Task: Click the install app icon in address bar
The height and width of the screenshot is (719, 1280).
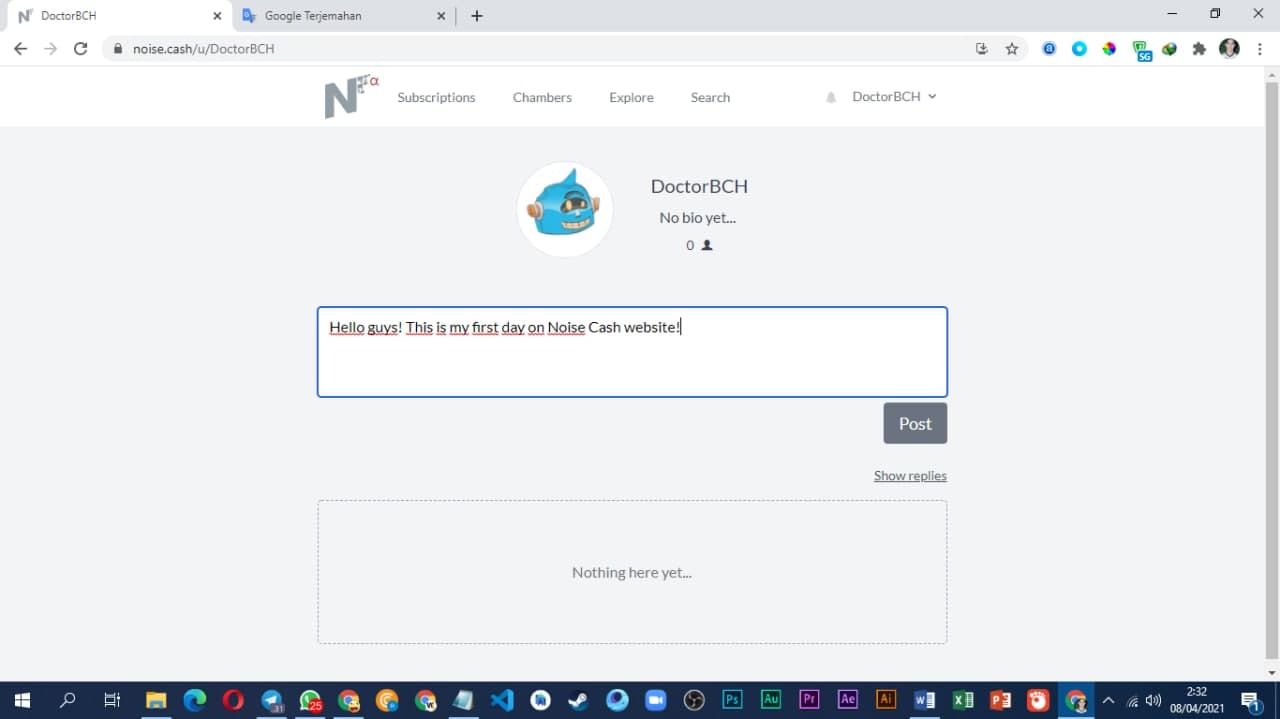Action: click(x=982, y=48)
